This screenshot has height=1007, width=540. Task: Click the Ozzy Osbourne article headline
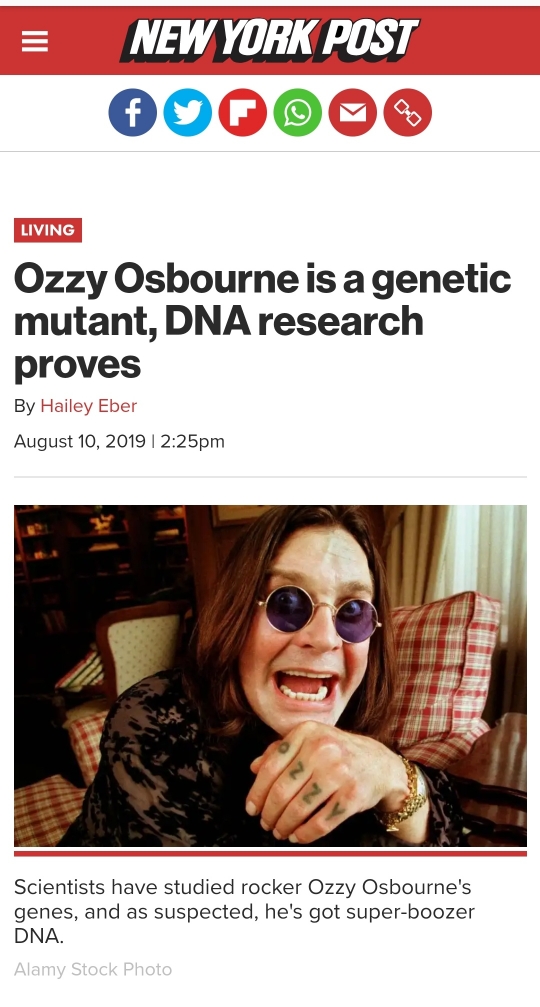tap(263, 322)
